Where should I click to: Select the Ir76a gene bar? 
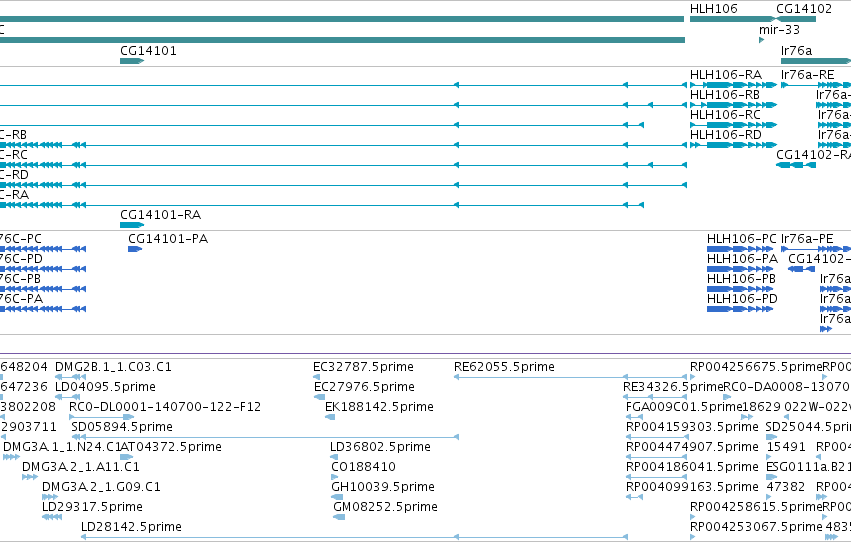[x=816, y=61]
